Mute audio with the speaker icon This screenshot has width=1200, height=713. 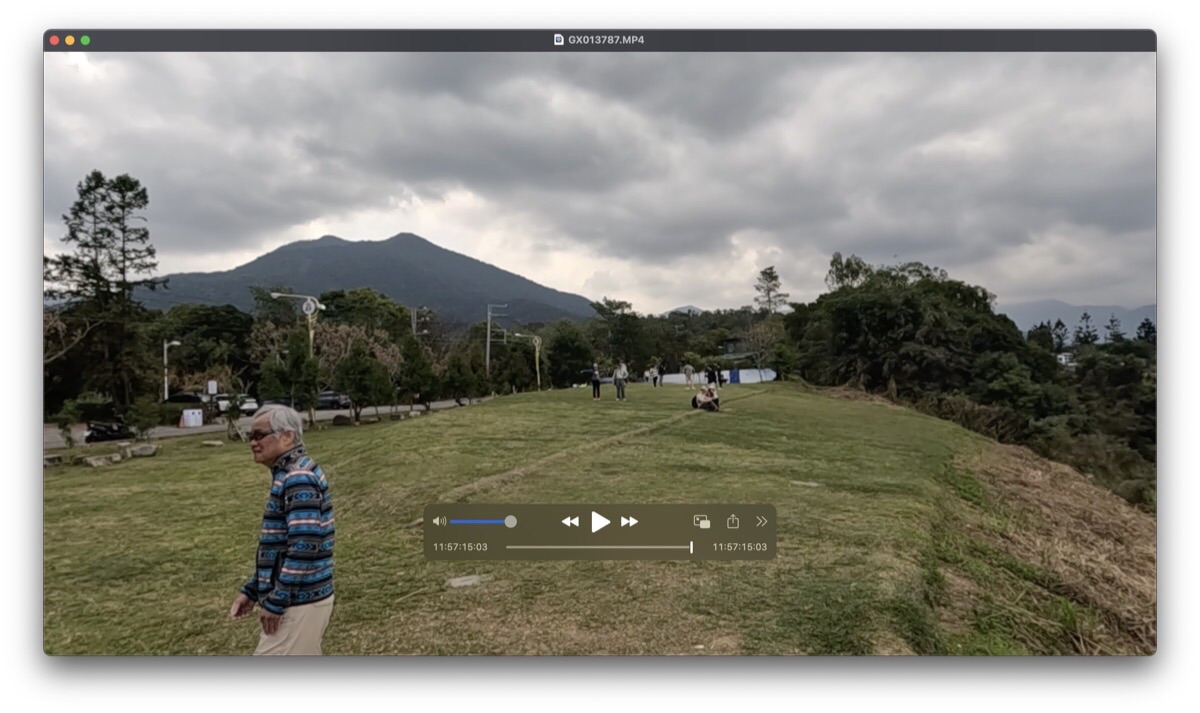coord(439,521)
